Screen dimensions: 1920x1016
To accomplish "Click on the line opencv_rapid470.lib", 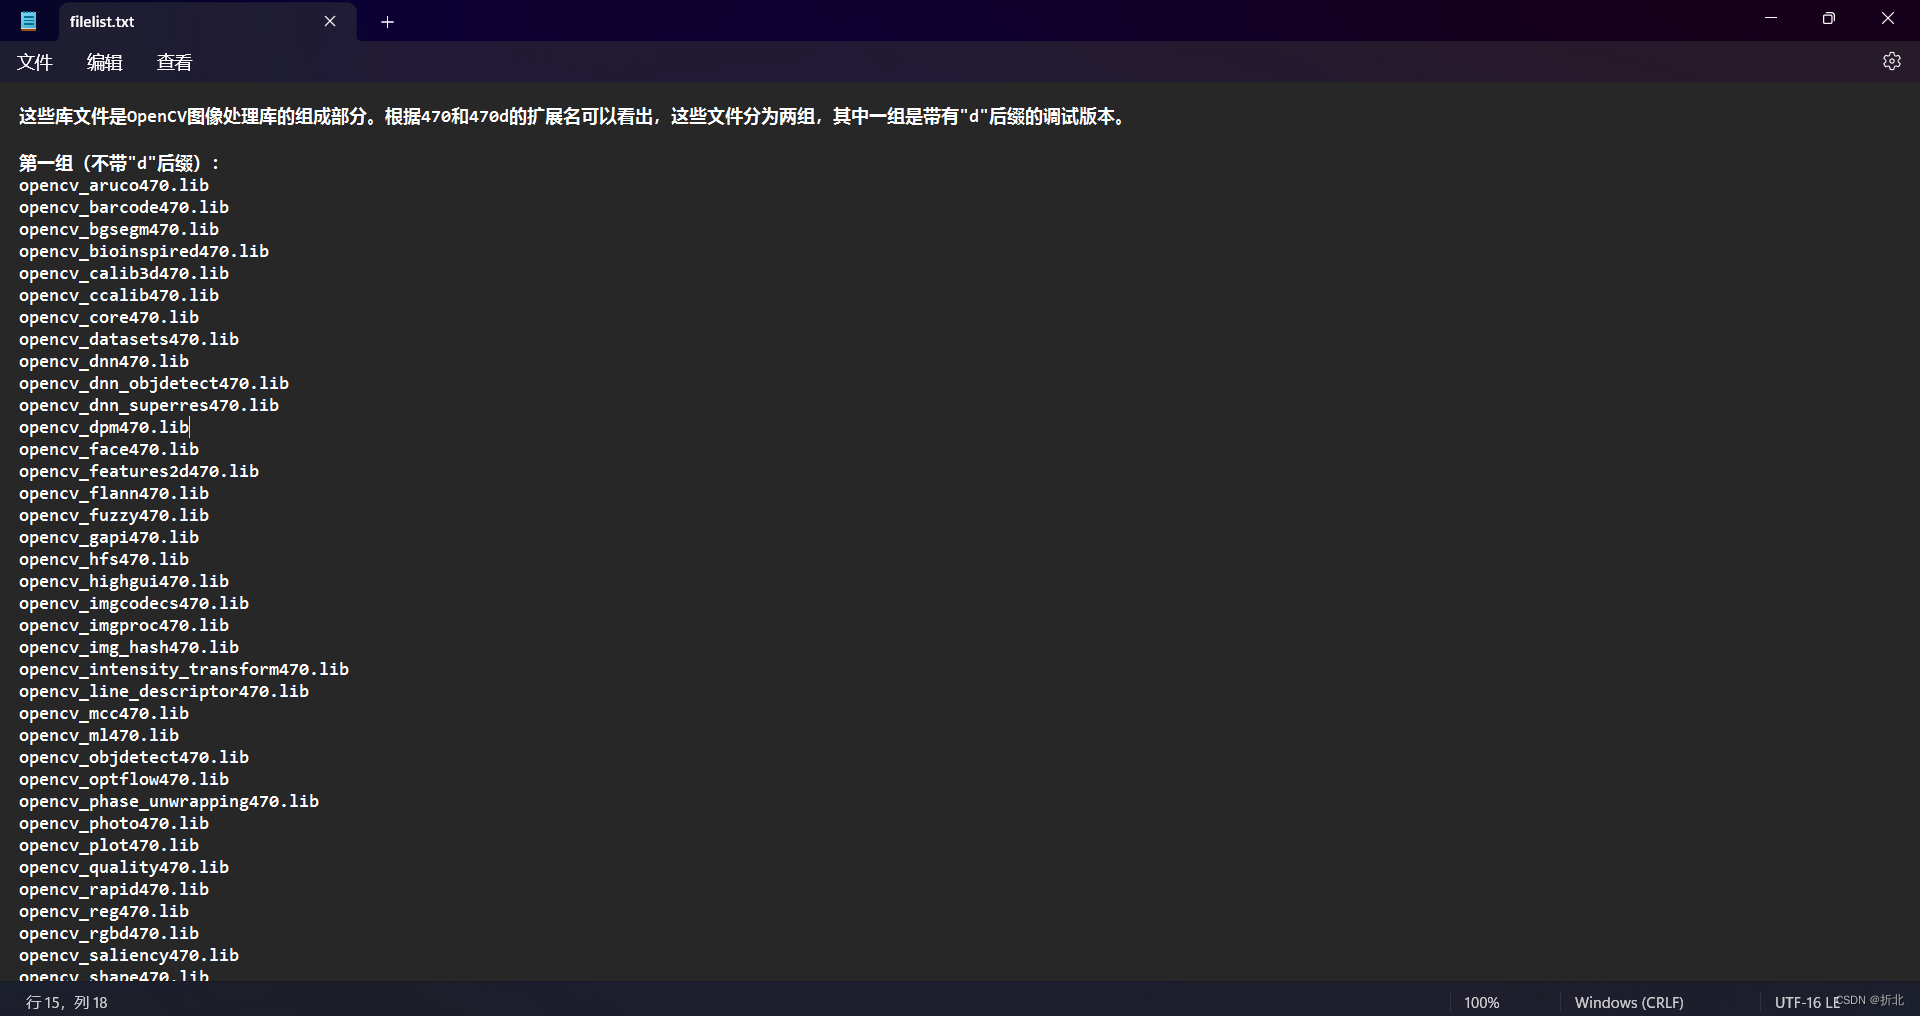I will click(x=114, y=889).
